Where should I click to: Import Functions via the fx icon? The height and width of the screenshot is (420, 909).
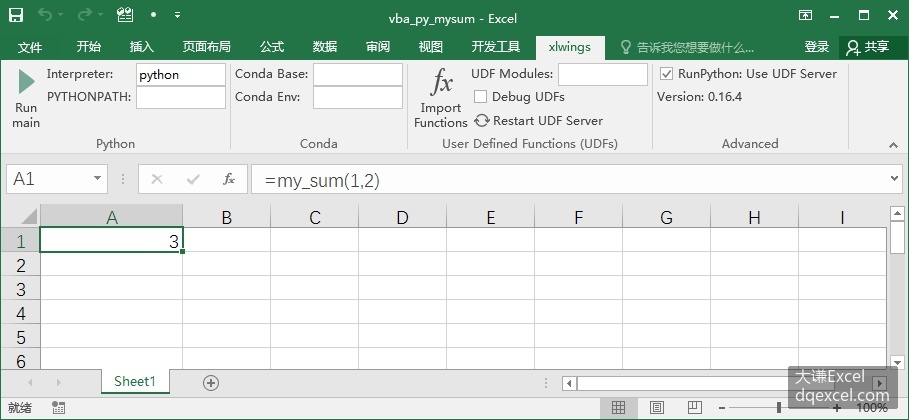(x=441, y=99)
